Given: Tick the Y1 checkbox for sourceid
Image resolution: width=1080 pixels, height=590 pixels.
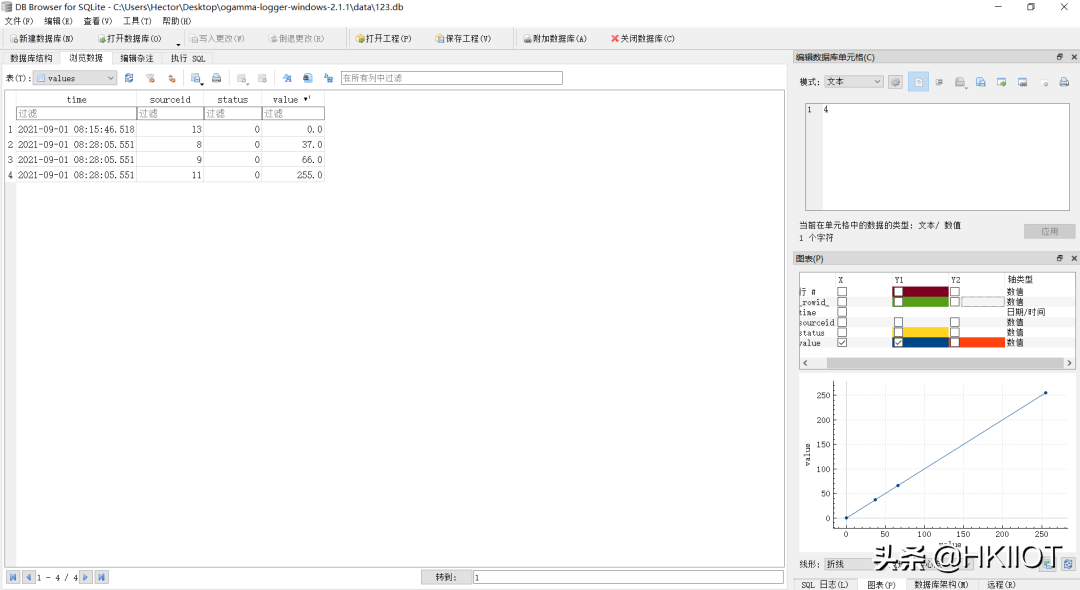Looking at the screenshot, I should point(898,322).
